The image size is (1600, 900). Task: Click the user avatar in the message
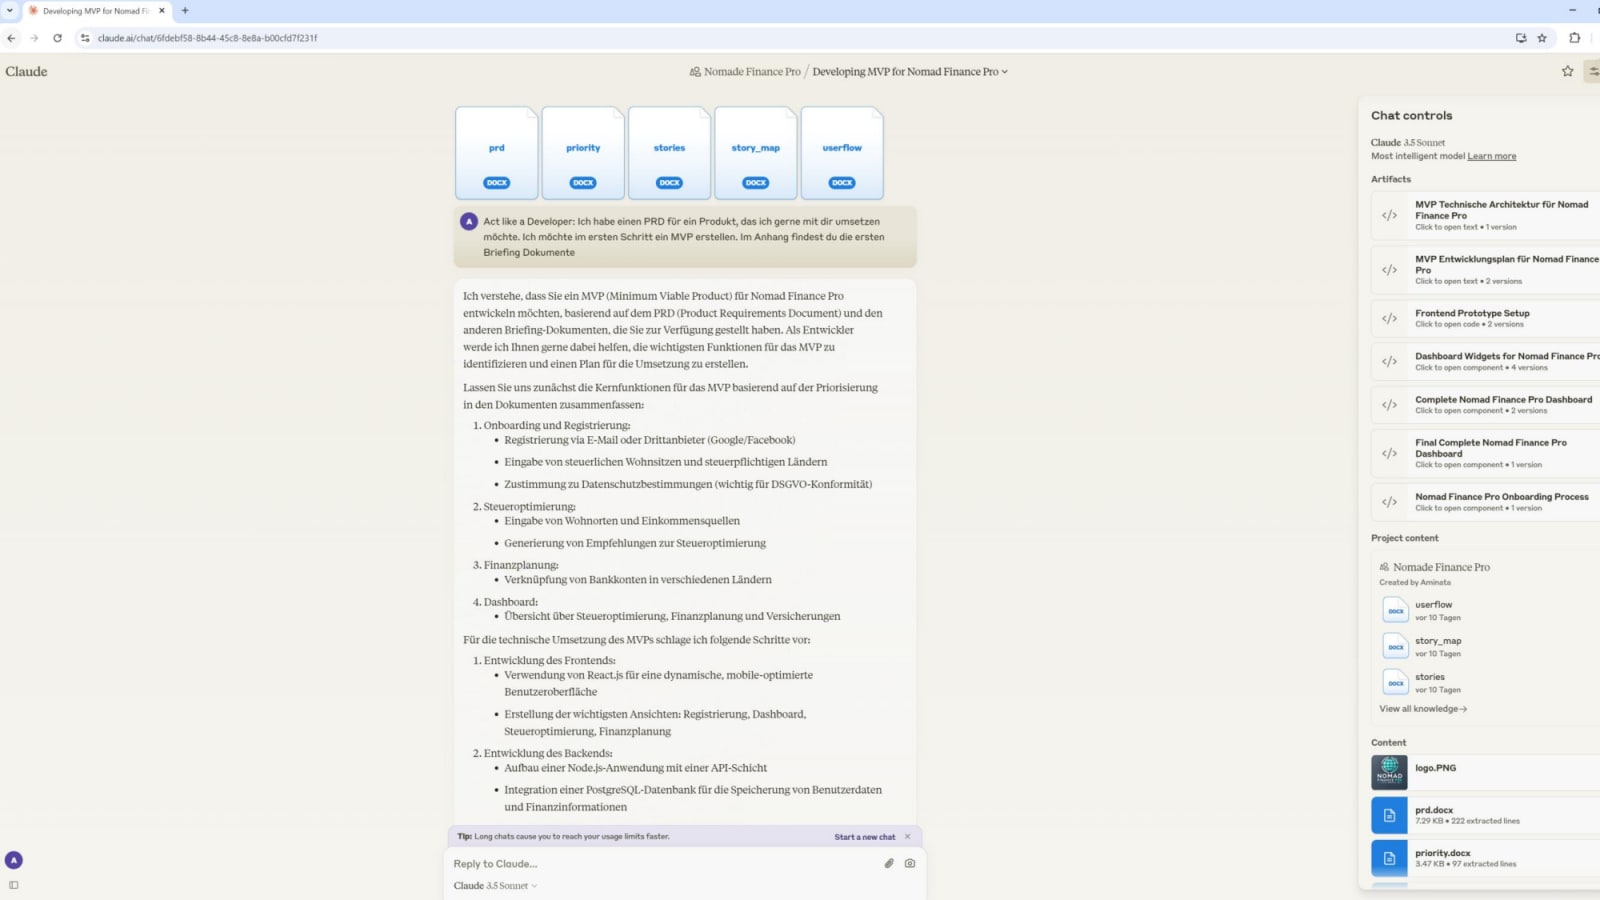pyautogui.click(x=469, y=221)
